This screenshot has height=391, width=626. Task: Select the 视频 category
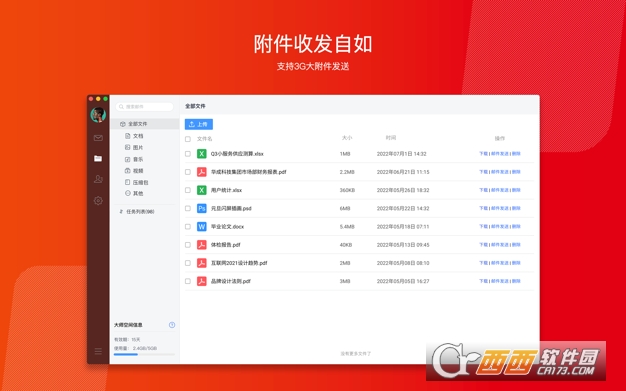(134, 171)
